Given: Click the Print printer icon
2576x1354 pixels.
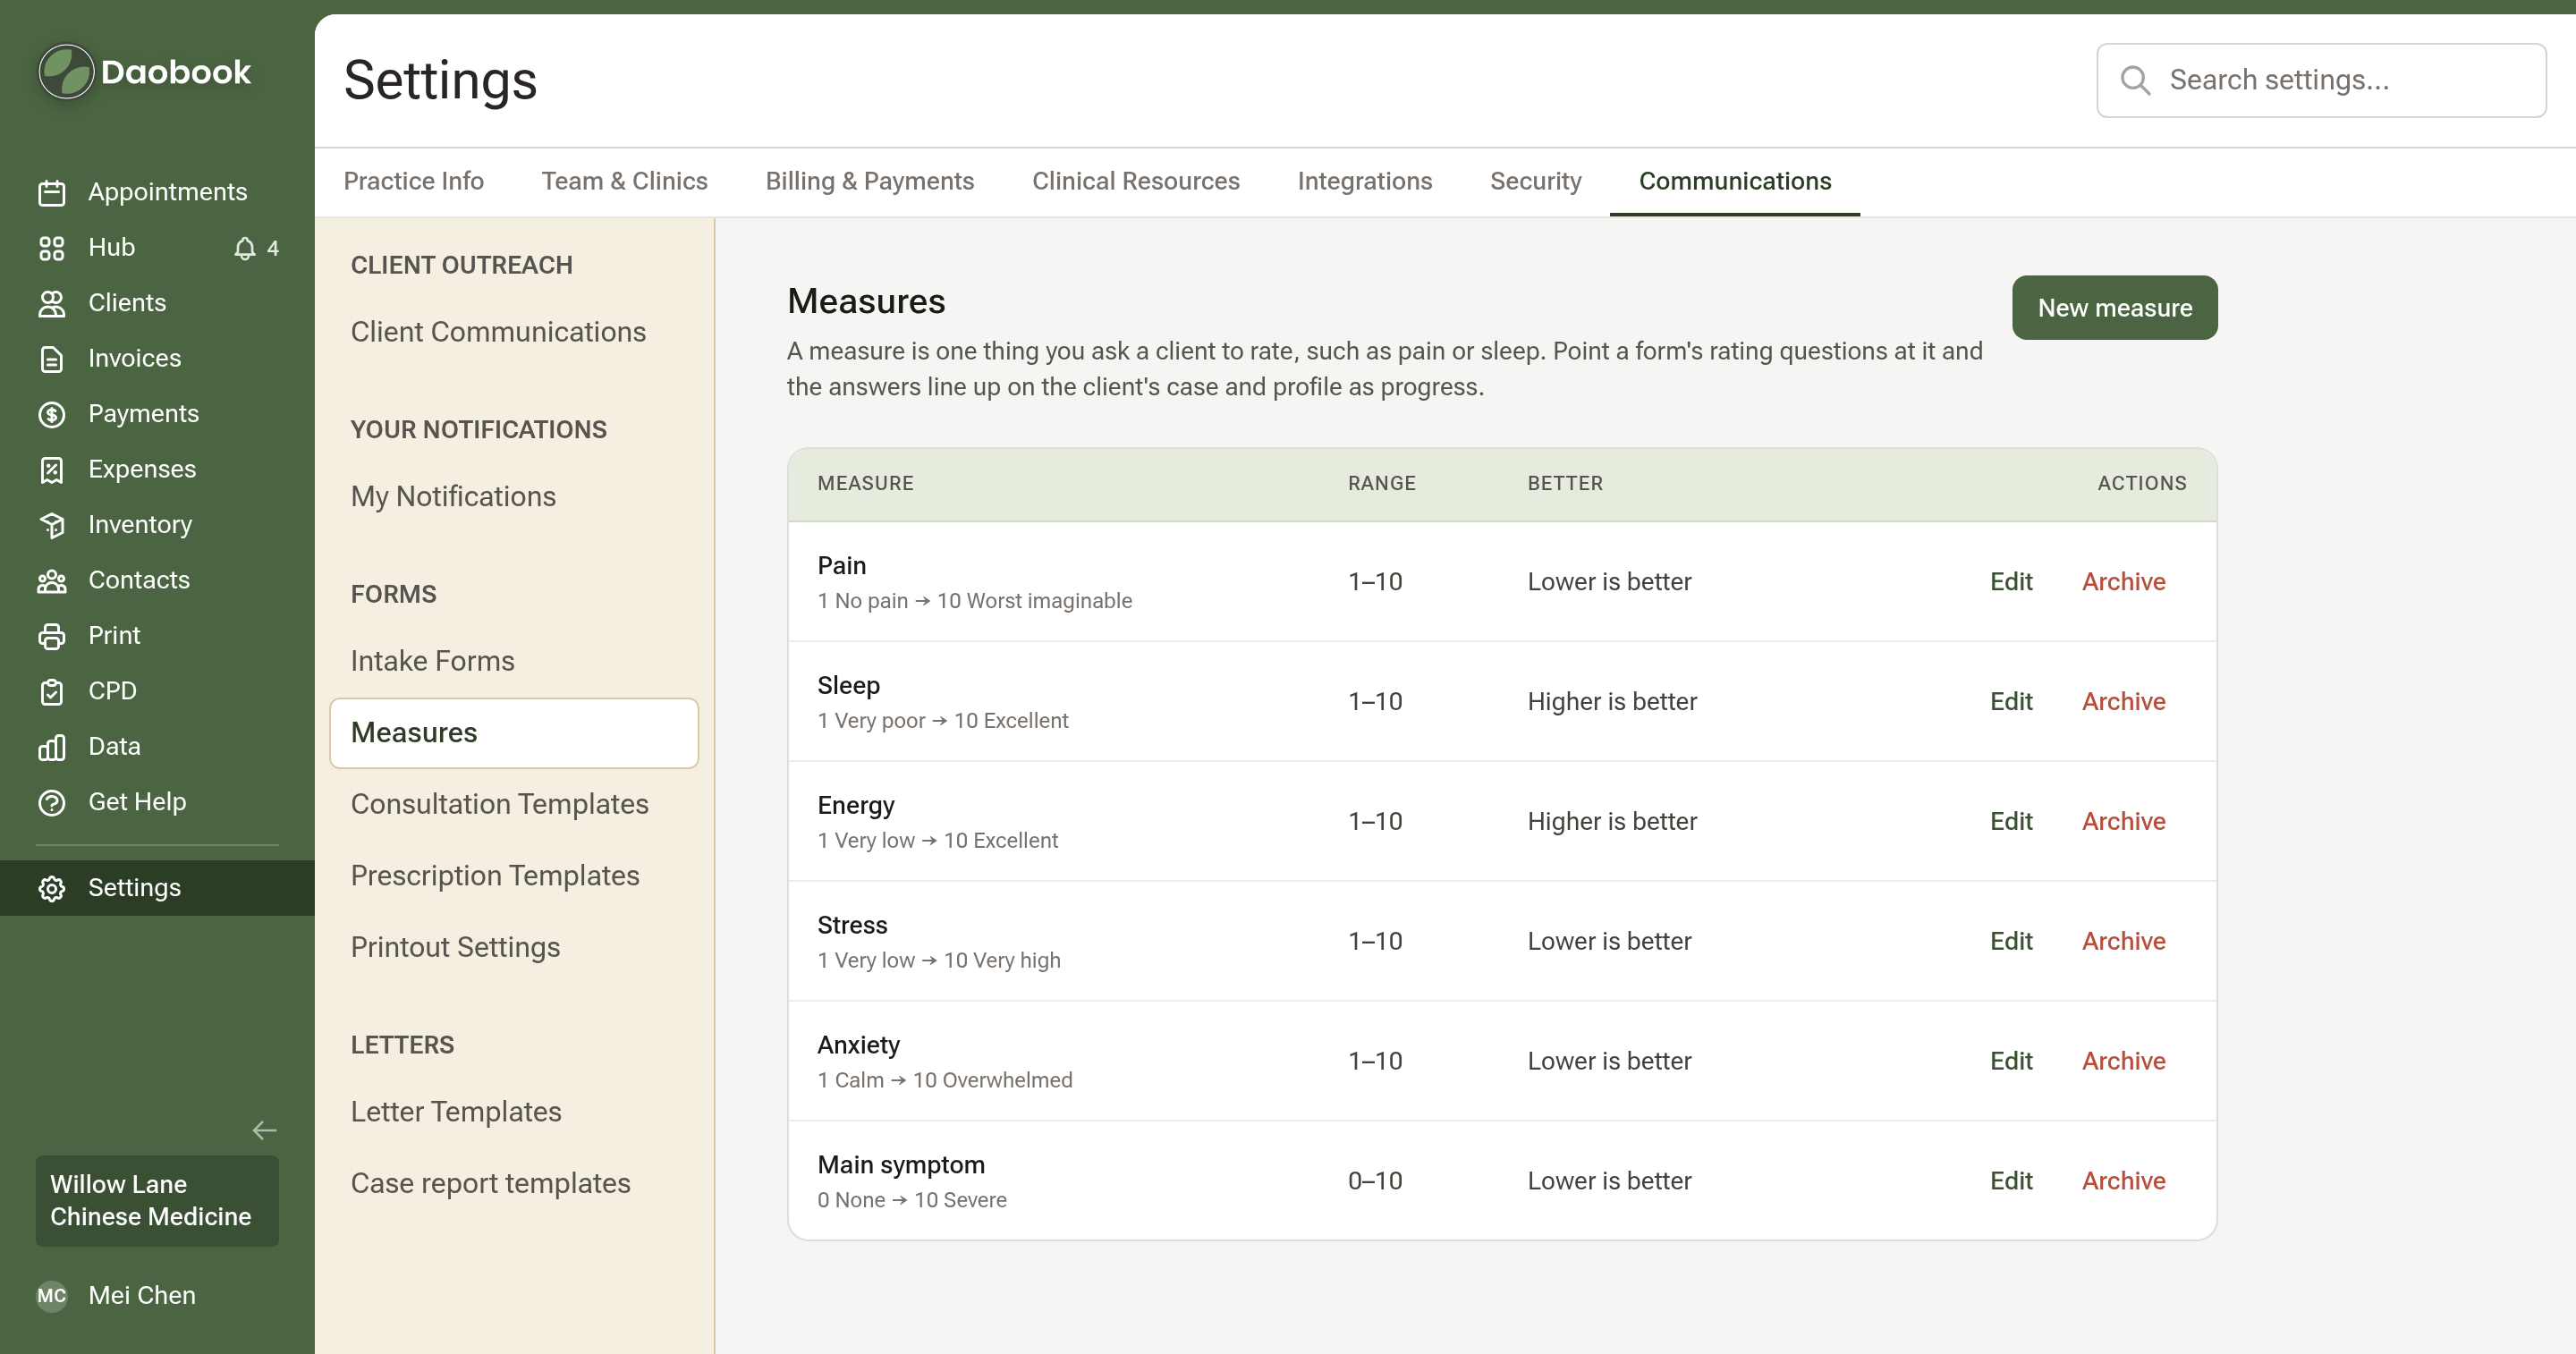Looking at the screenshot, I should click(x=52, y=636).
